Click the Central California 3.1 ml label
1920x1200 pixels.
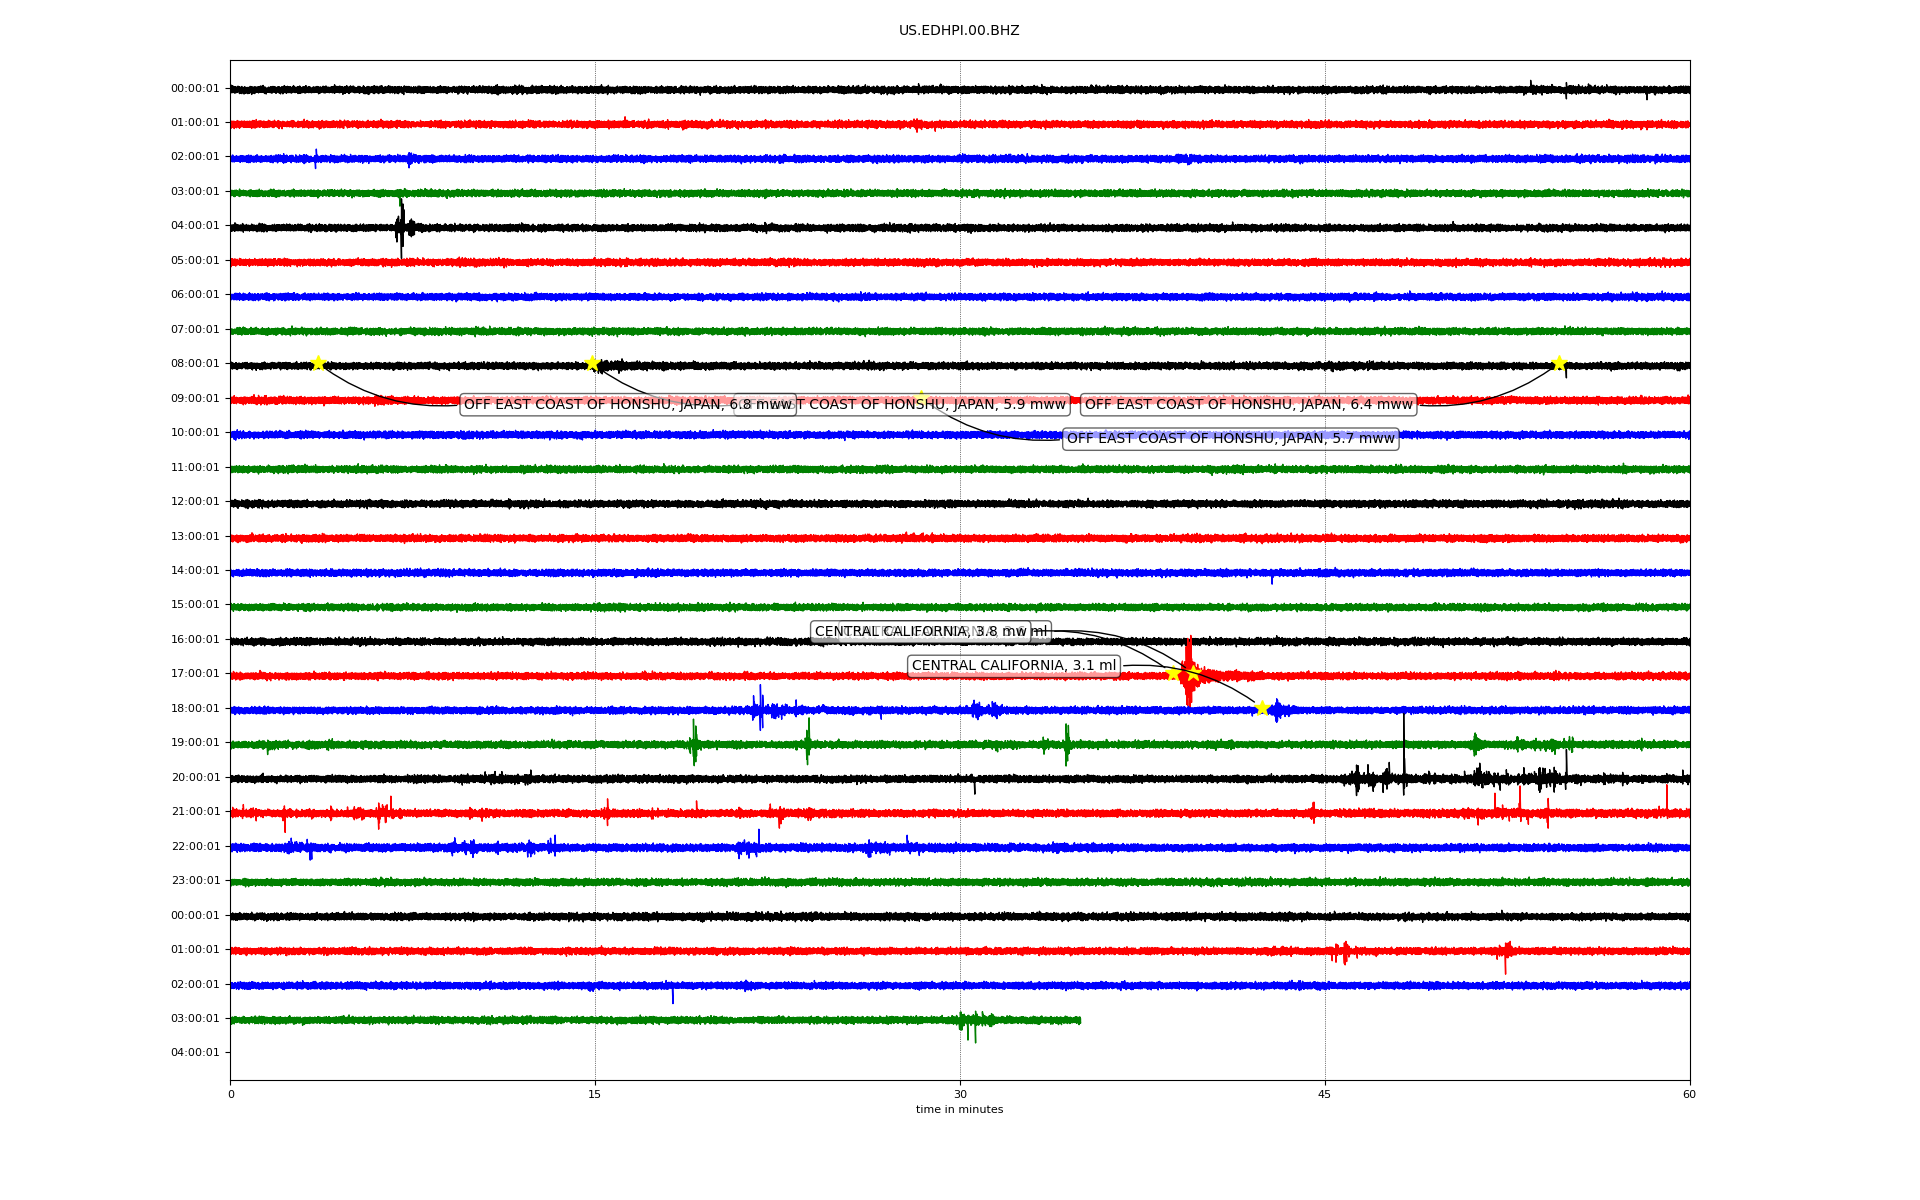click(1013, 666)
